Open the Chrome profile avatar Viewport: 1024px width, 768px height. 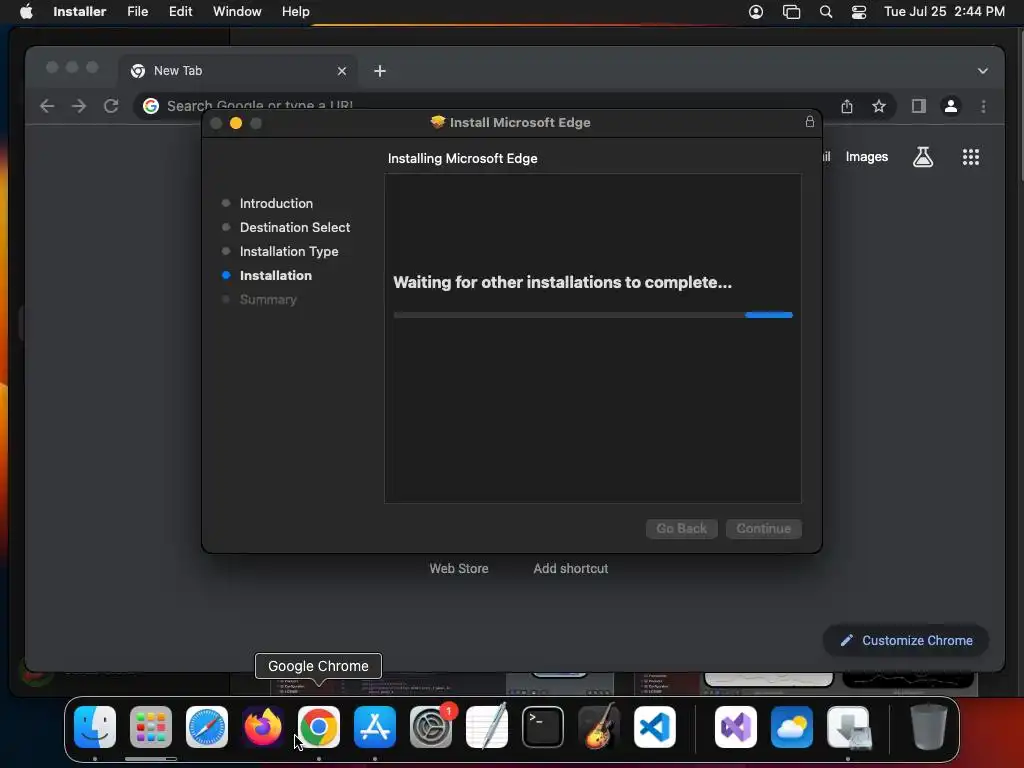pyautogui.click(x=951, y=106)
